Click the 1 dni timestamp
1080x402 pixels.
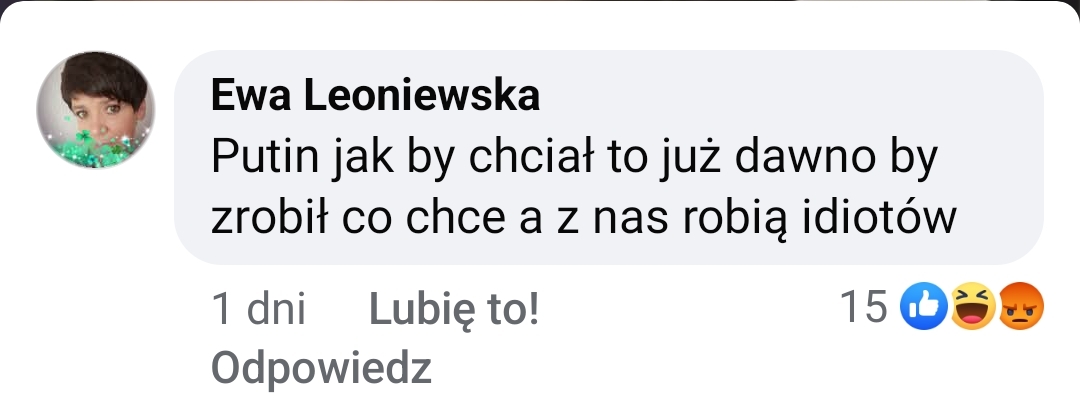[259, 308]
